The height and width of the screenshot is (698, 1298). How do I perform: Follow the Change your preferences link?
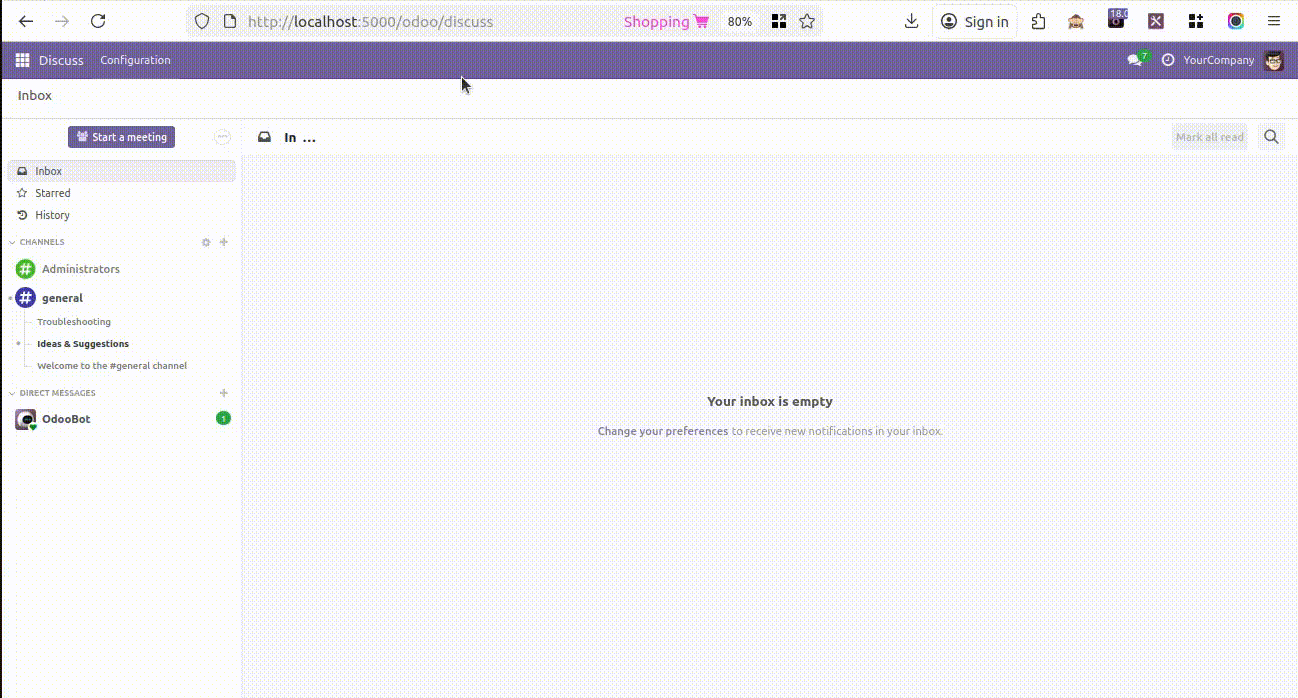coord(663,431)
